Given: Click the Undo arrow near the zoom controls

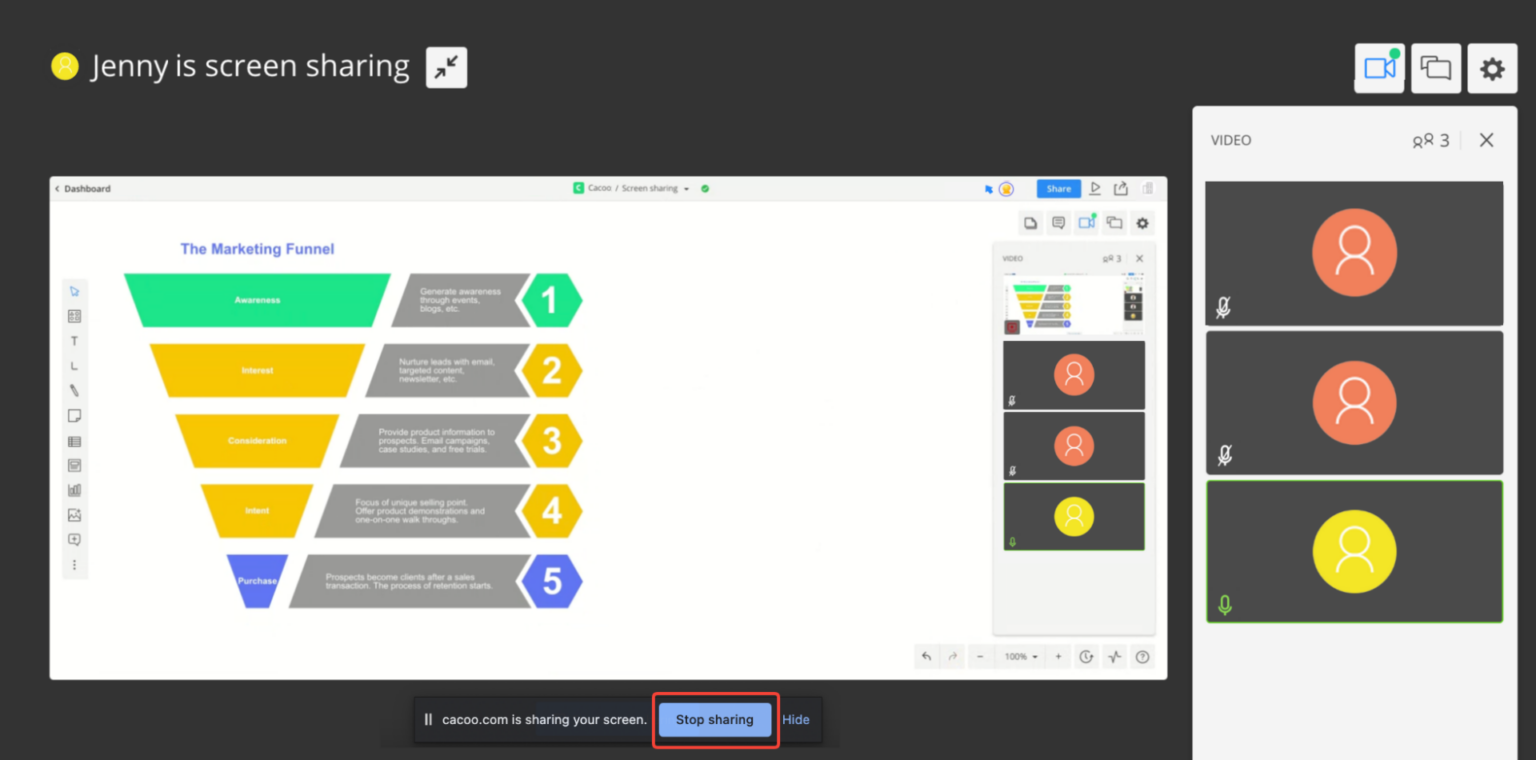Looking at the screenshot, I should point(926,656).
